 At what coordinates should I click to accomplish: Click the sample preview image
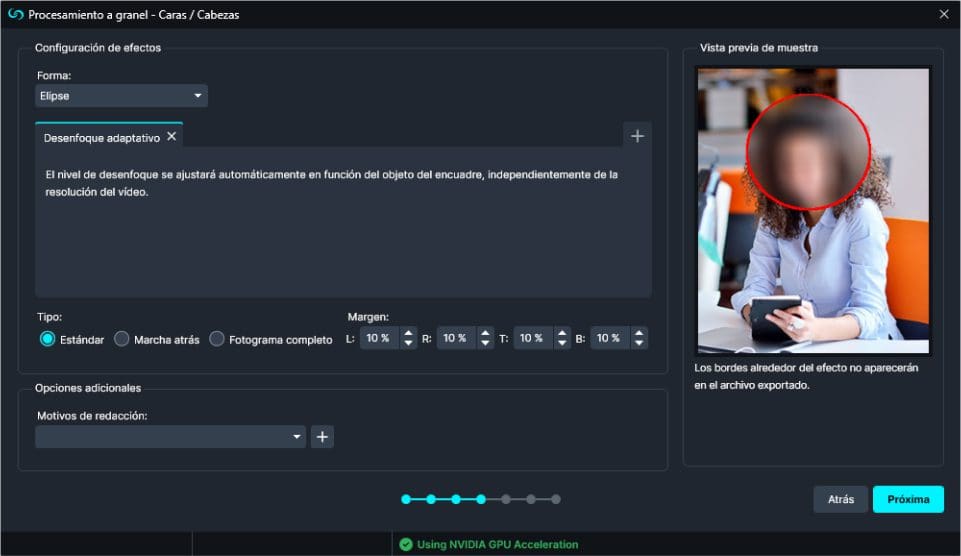click(x=813, y=210)
